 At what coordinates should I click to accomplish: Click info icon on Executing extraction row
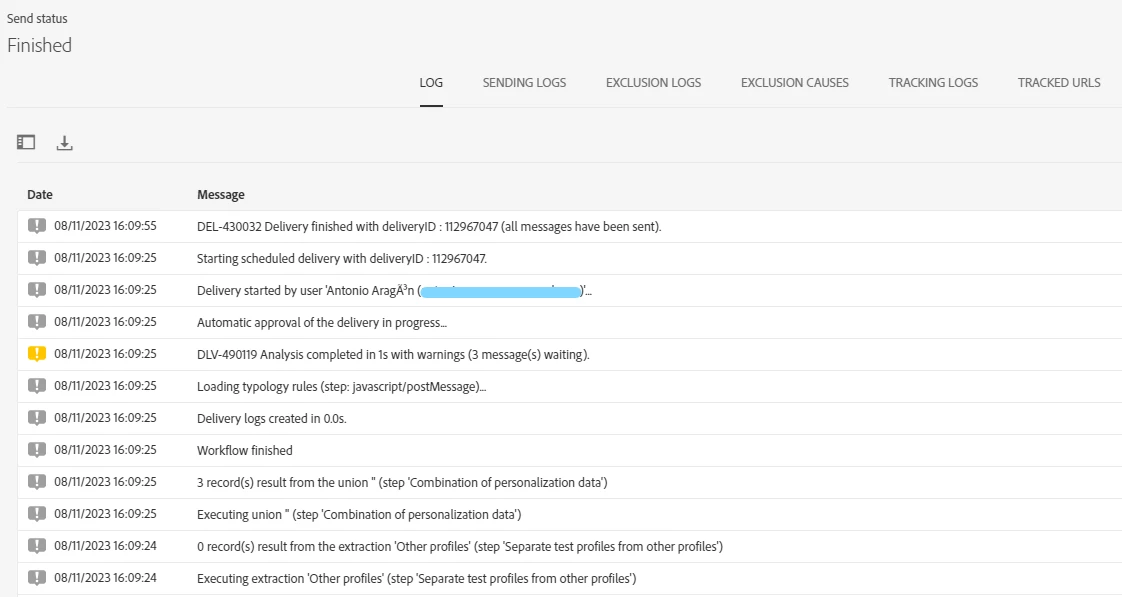(36, 578)
